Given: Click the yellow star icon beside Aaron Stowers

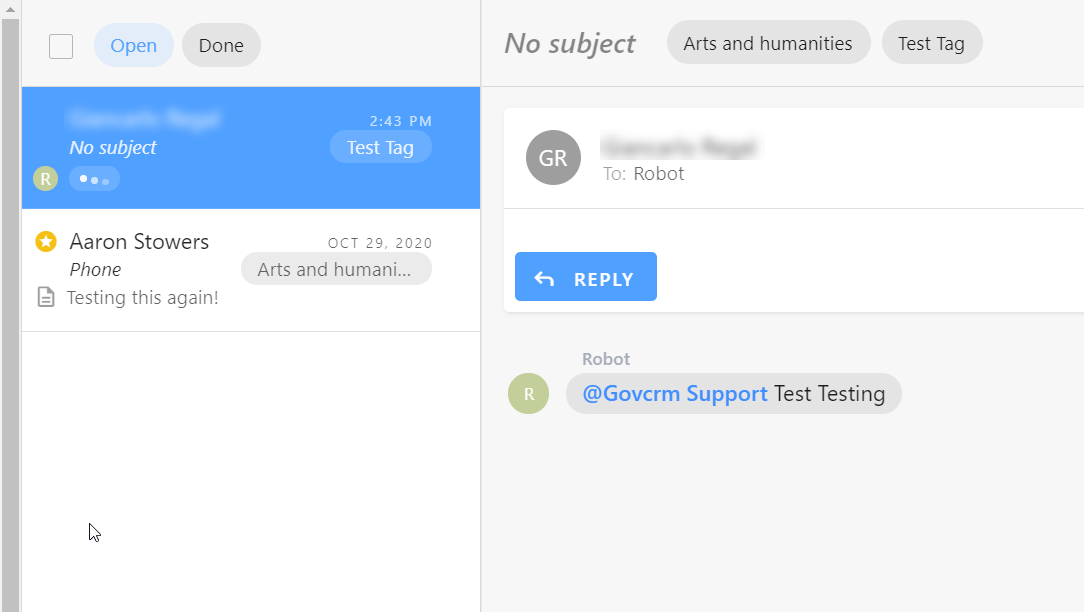Looking at the screenshot, I should [x=45, y=242].
